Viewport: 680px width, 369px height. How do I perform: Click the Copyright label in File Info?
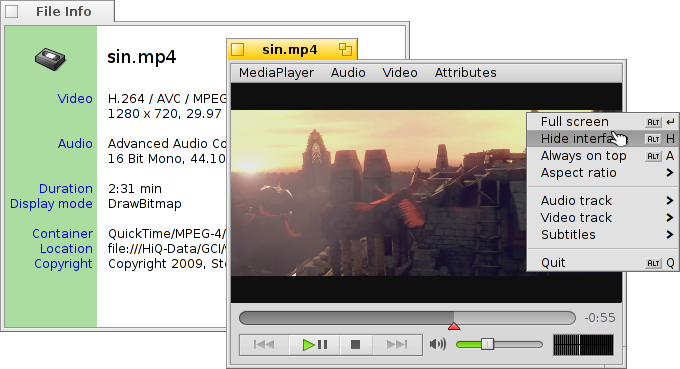(63, 264)
